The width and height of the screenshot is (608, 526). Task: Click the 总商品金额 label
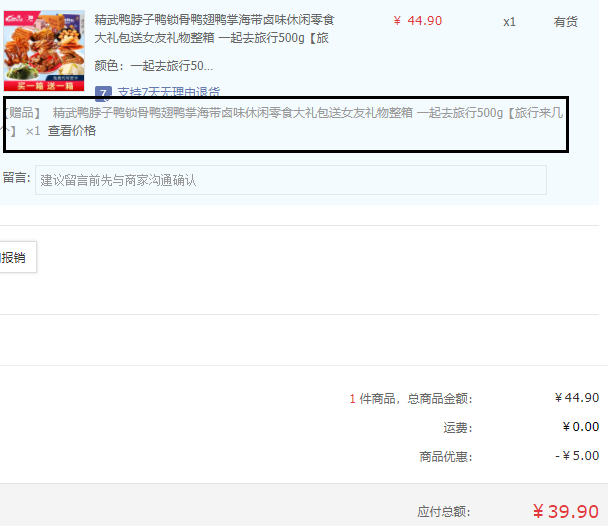pos(438,398)
